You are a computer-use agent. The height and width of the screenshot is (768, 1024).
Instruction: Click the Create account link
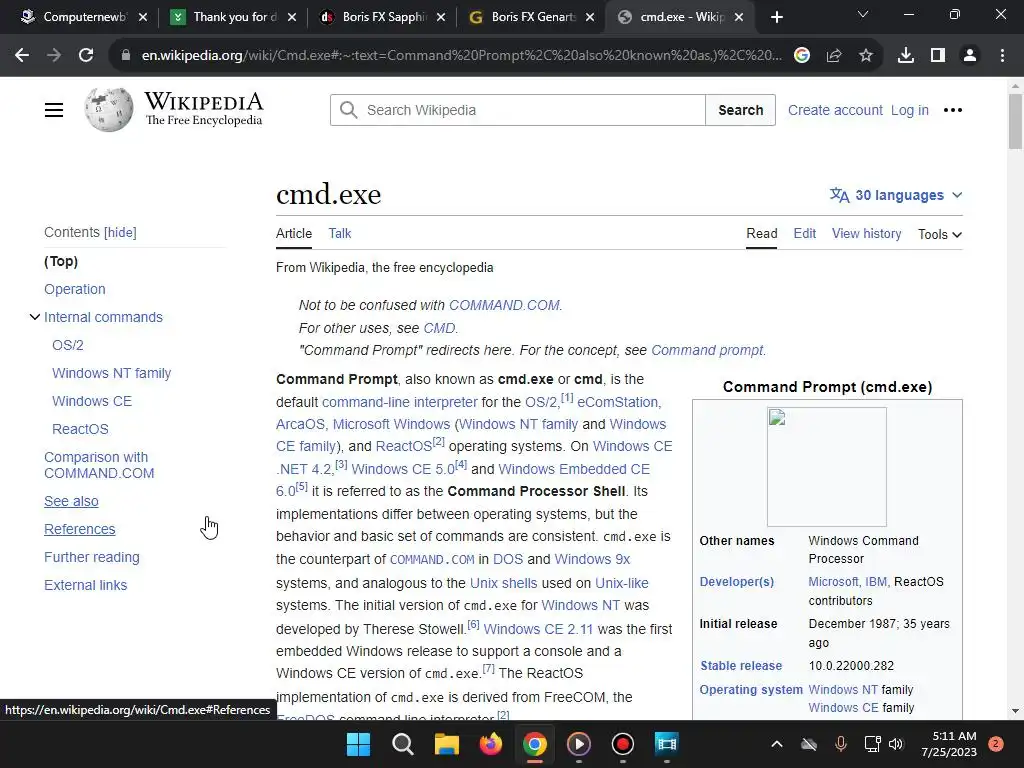click(835, 110)
